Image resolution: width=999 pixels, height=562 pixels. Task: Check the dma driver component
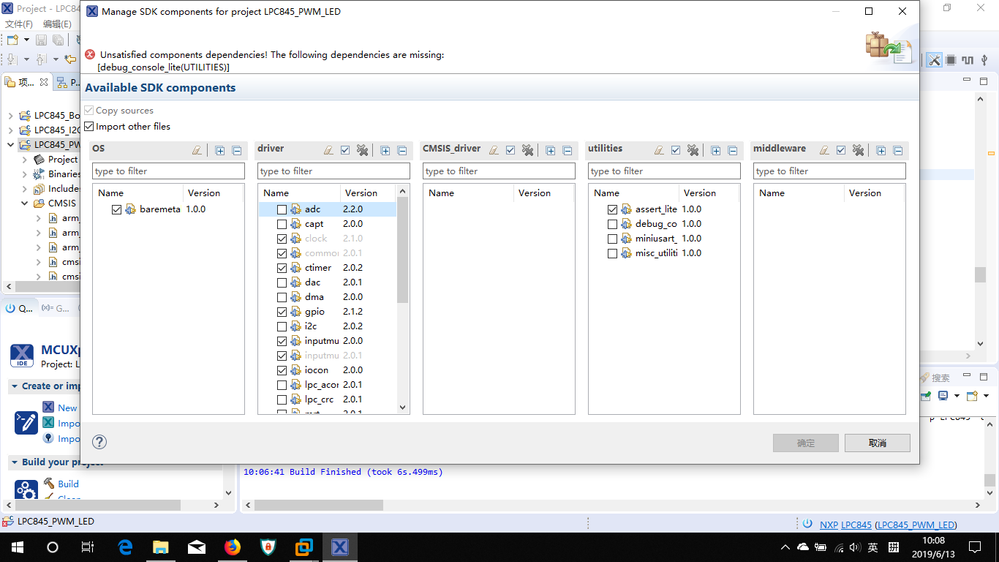282,298
